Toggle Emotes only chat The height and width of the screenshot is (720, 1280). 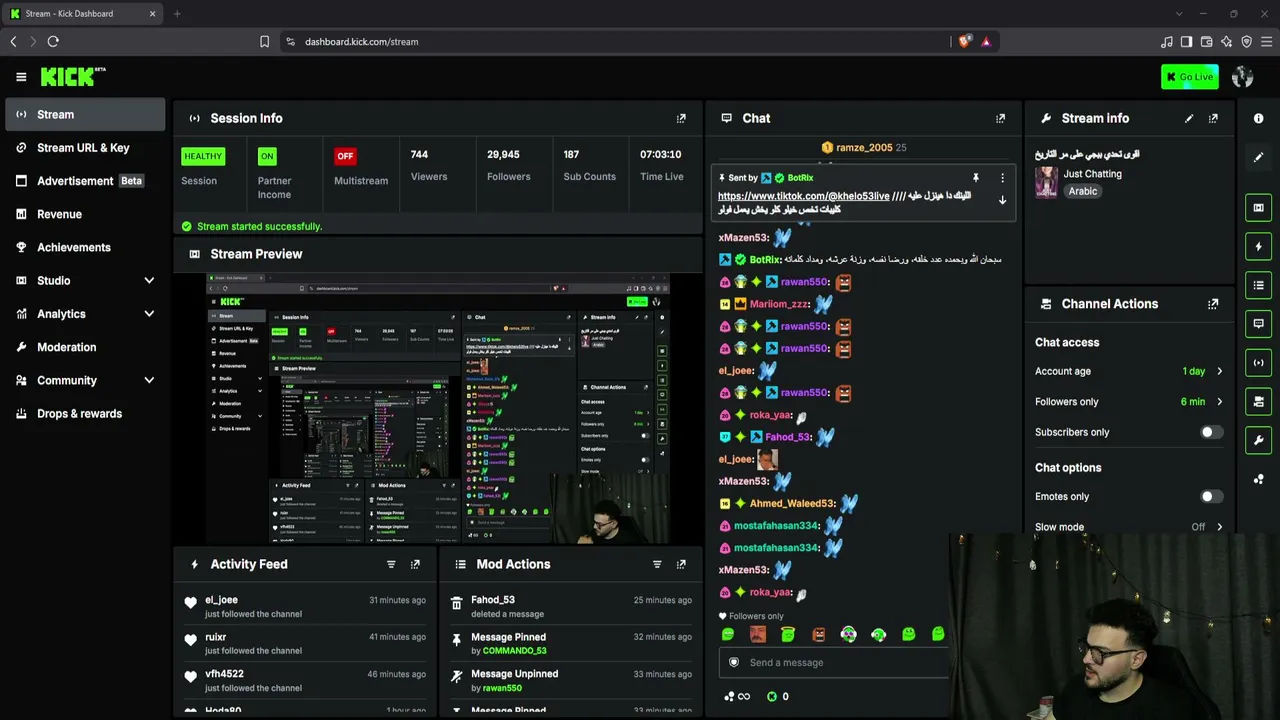coord(1211,496)
